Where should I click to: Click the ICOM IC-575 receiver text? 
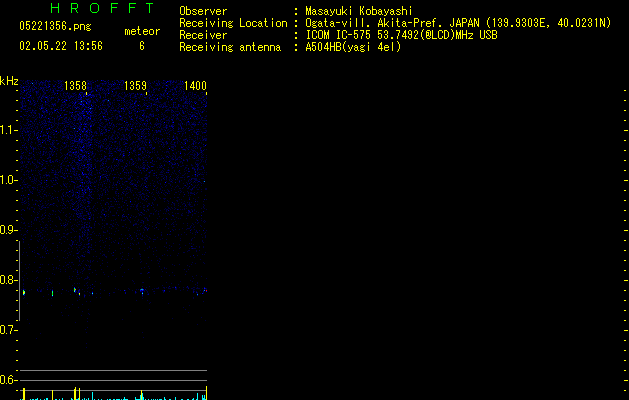[x=401, y=35]
